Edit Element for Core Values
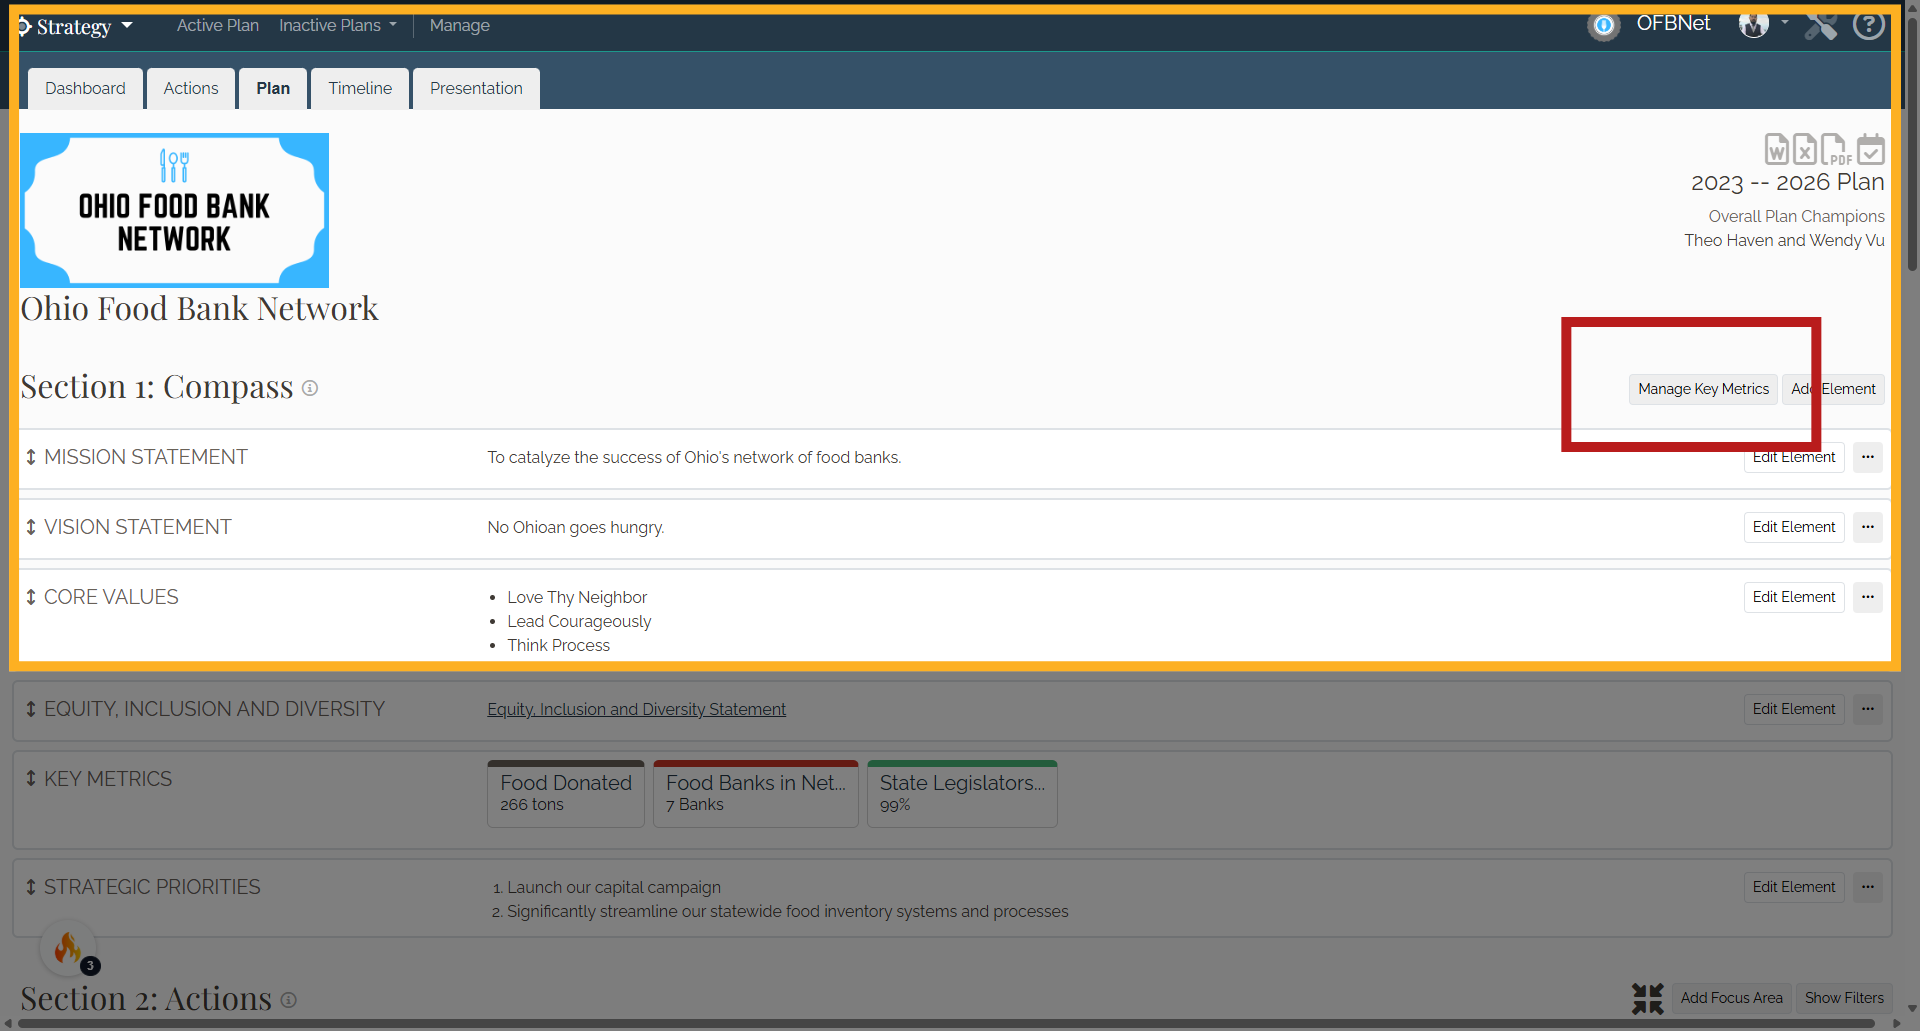Image resolution: width=1920 pixels, height=1031 pixels. coord(1794,597)
